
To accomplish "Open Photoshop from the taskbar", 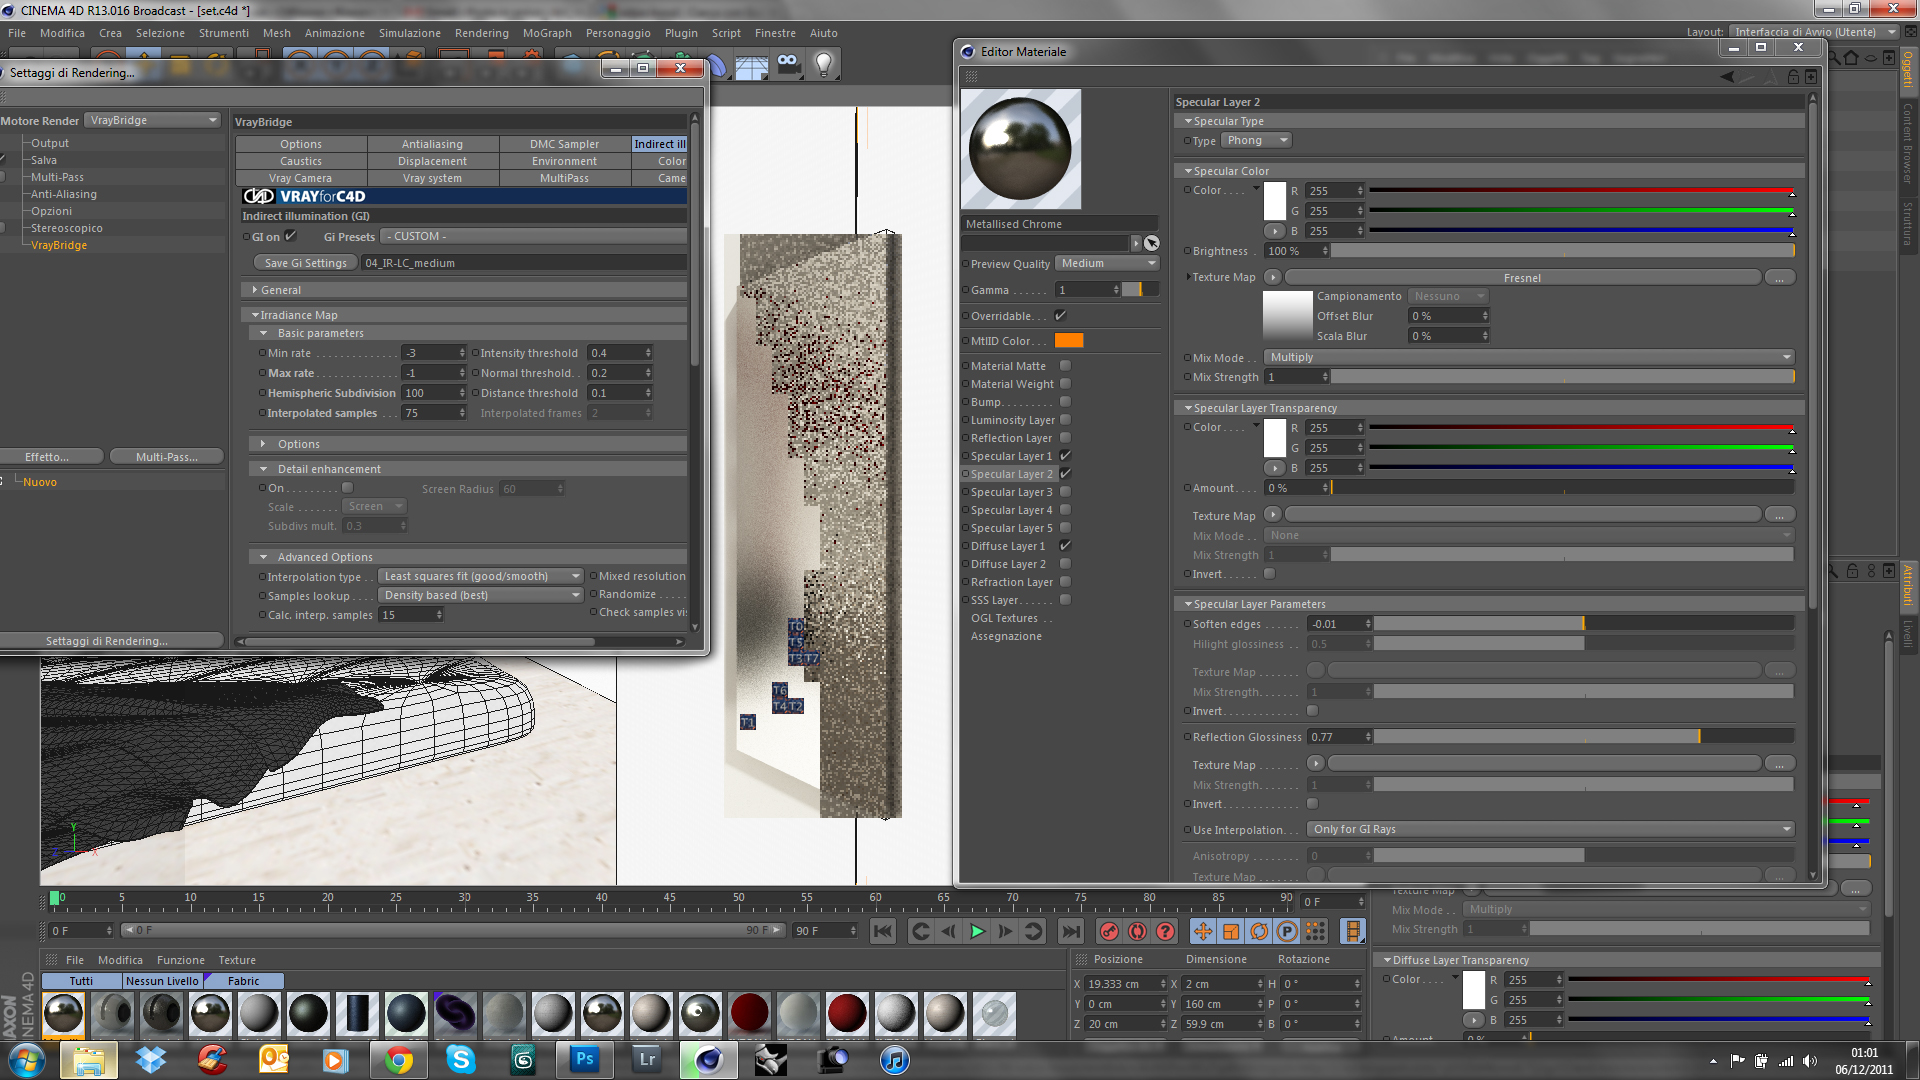I will click(x=585, y=1059).
